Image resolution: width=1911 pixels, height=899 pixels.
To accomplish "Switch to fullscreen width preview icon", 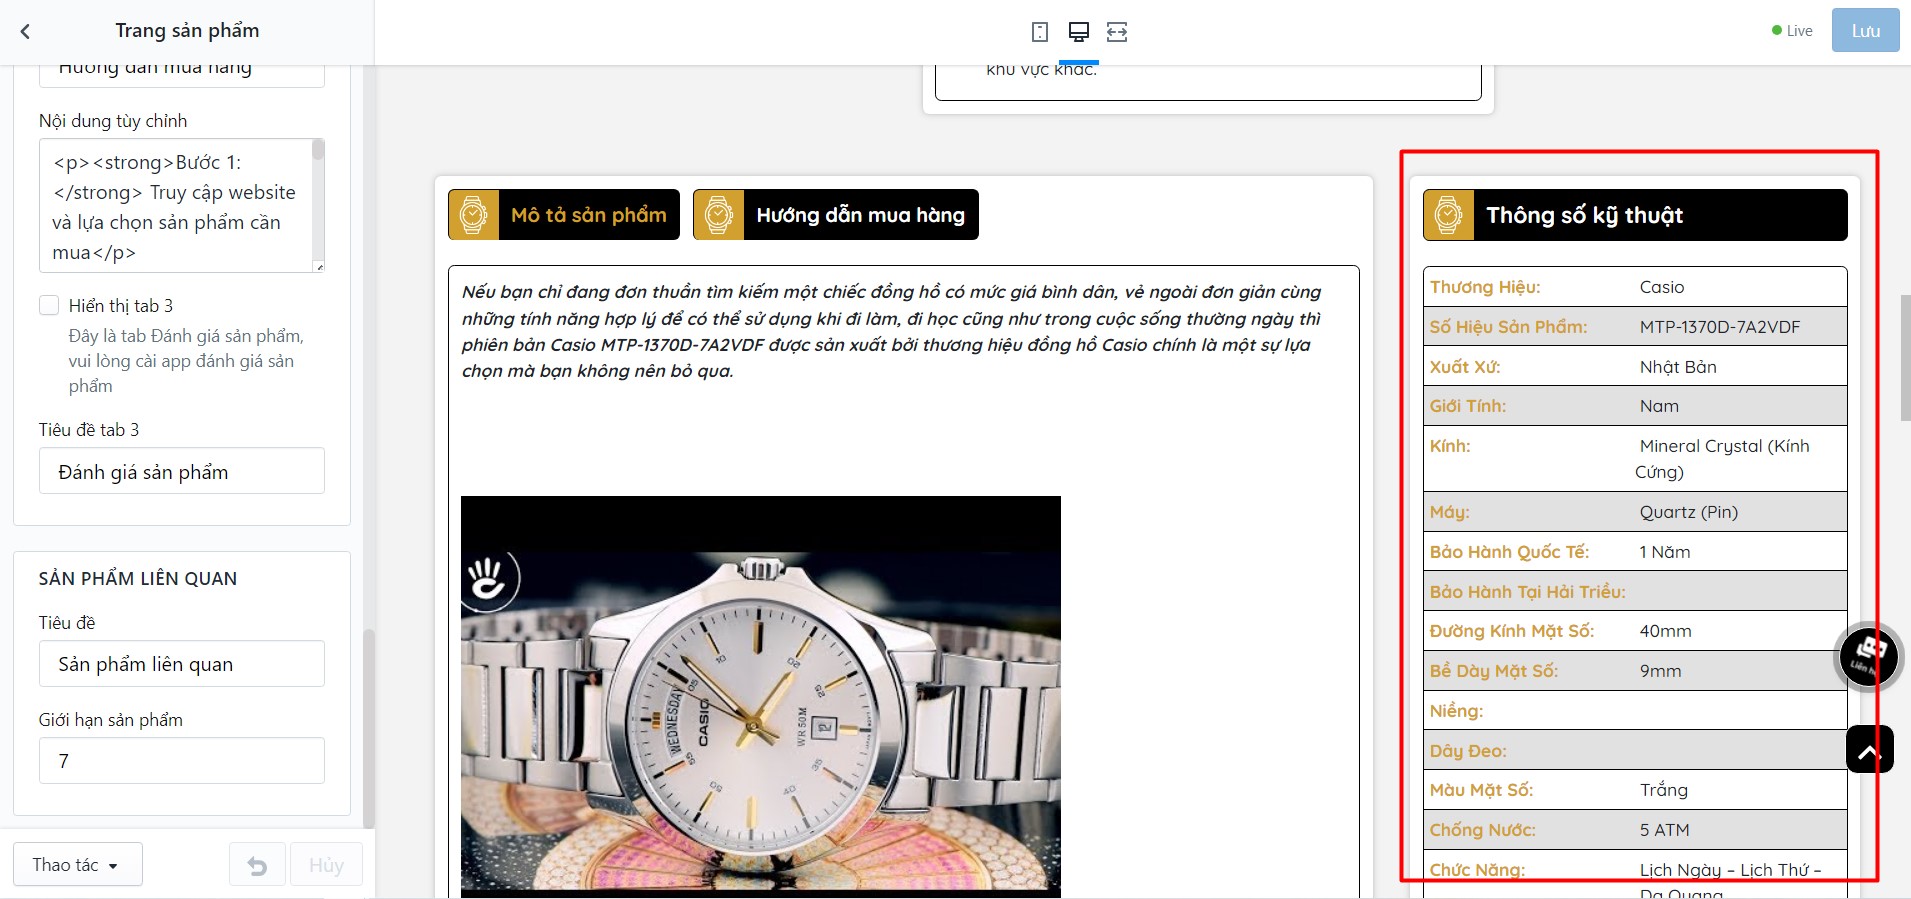I will click(x=1117, y=32).
